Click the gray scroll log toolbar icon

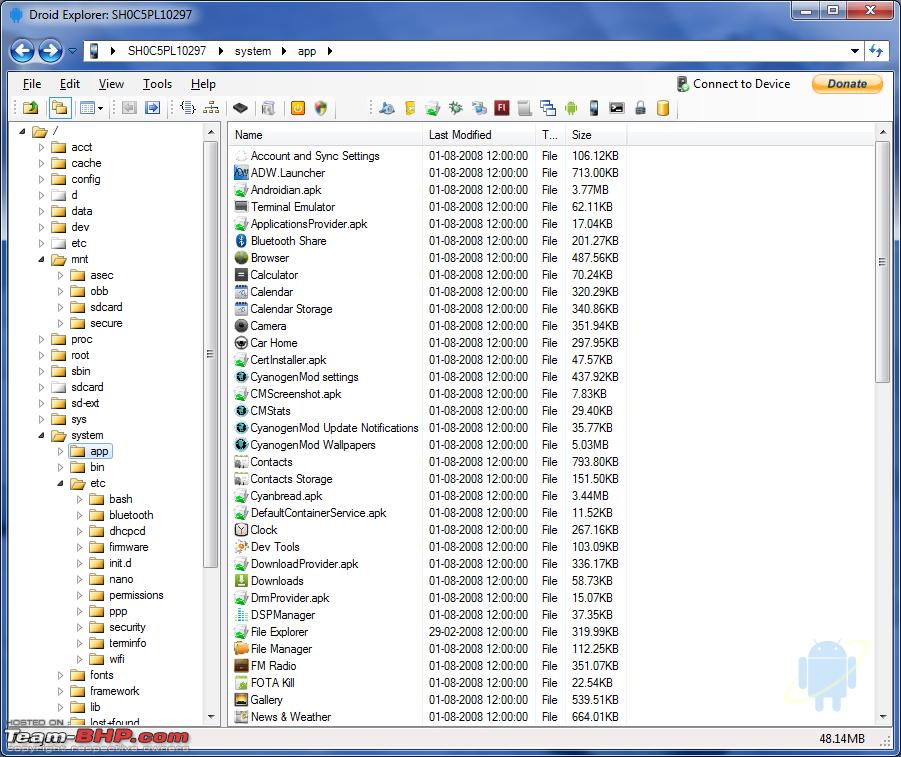pyautogui.click(x=525, y=107)
